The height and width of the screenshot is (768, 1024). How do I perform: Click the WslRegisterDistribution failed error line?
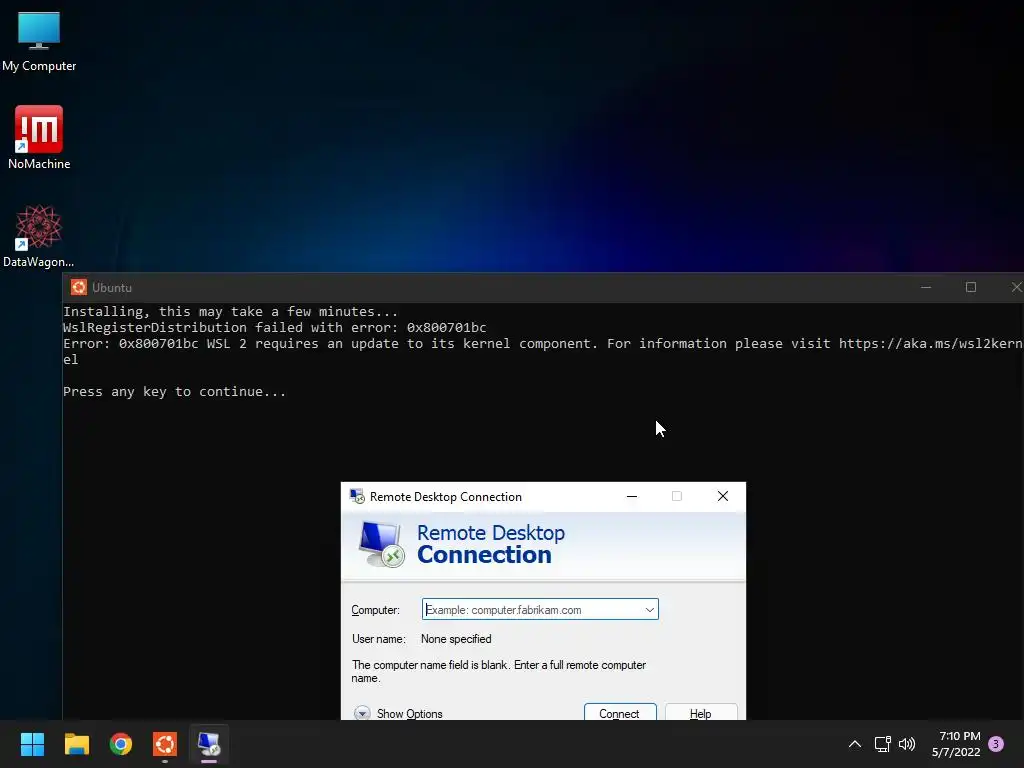[274, 328]
